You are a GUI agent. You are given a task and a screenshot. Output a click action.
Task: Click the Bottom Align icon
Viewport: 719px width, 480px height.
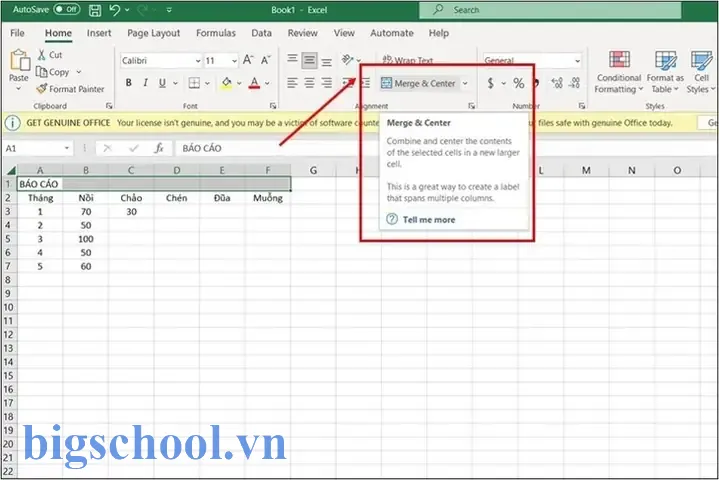tap(326, 61)
